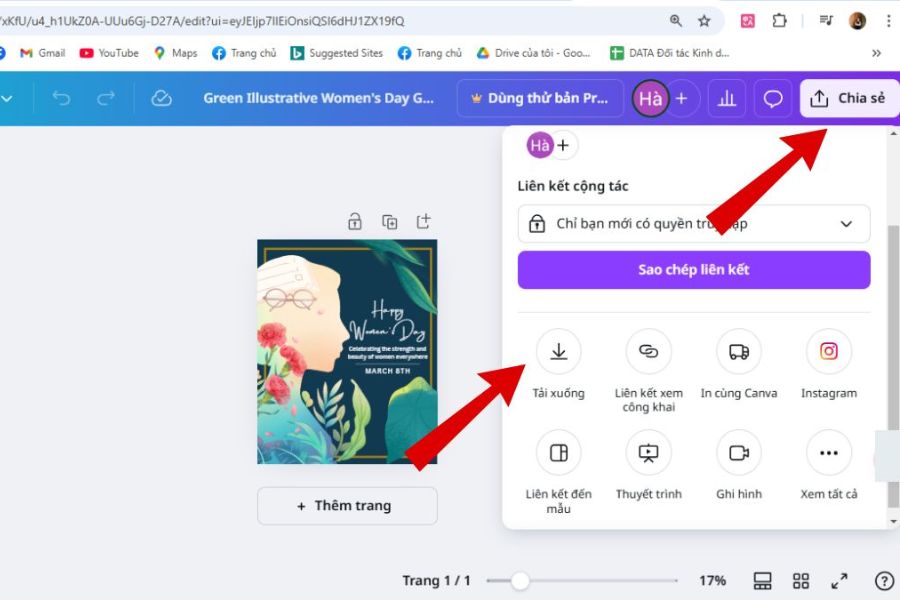The width and height of the screenshot is (900, 600).
Task: Click Sao chép liên kết button
Action: pyautogui.click(x=693, y=270)
